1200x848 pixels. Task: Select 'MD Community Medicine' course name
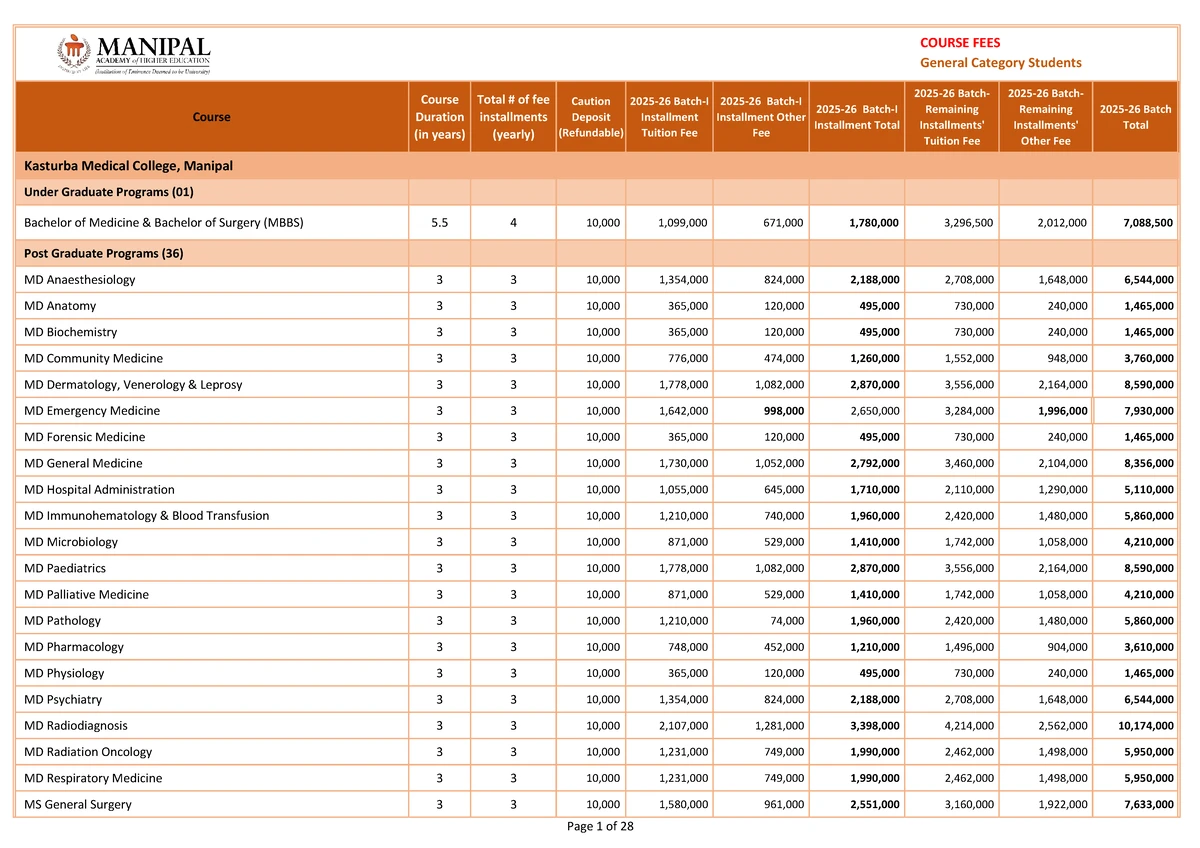[93, 358]
